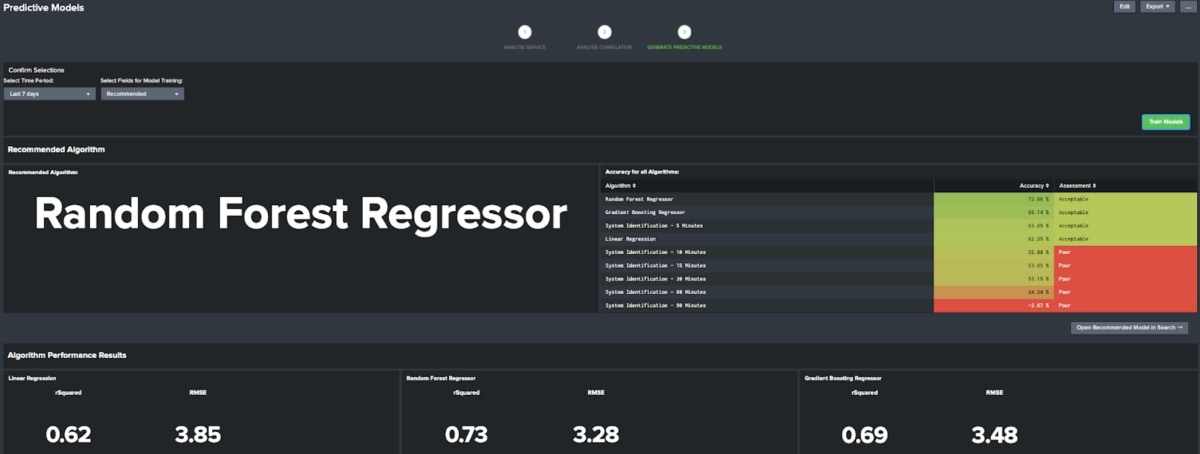Click Acceptable assessment in Linear Regression row
The width and height of the screenshot is (1200, 454).
[x=1126, y=239]
